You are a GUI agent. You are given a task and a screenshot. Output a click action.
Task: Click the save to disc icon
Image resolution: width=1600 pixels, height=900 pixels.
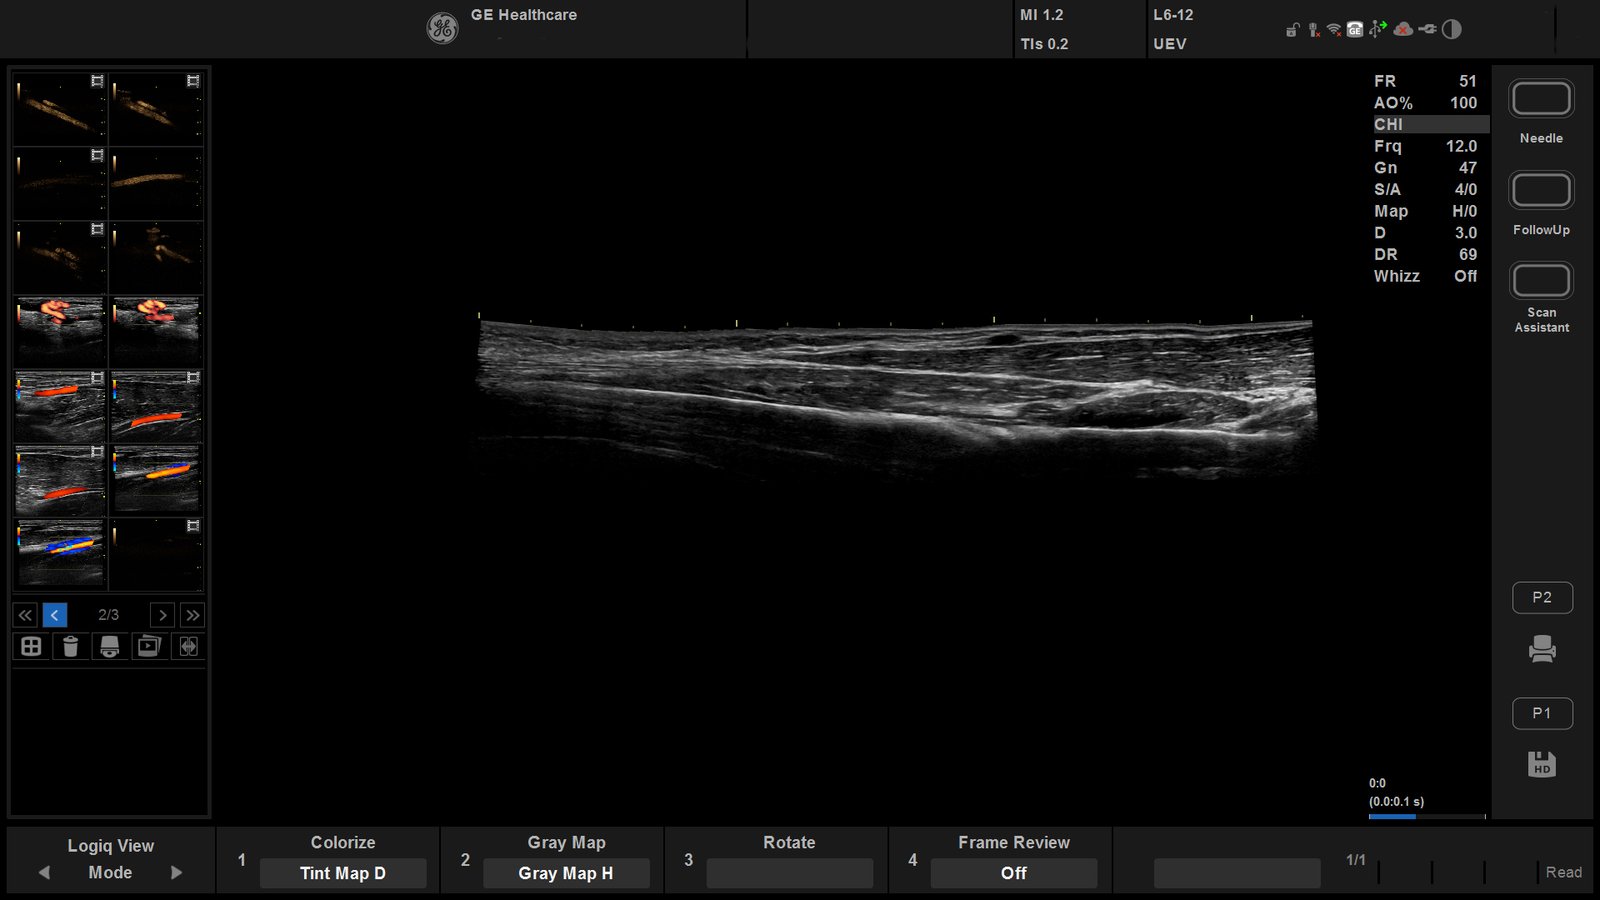point(110,647)
